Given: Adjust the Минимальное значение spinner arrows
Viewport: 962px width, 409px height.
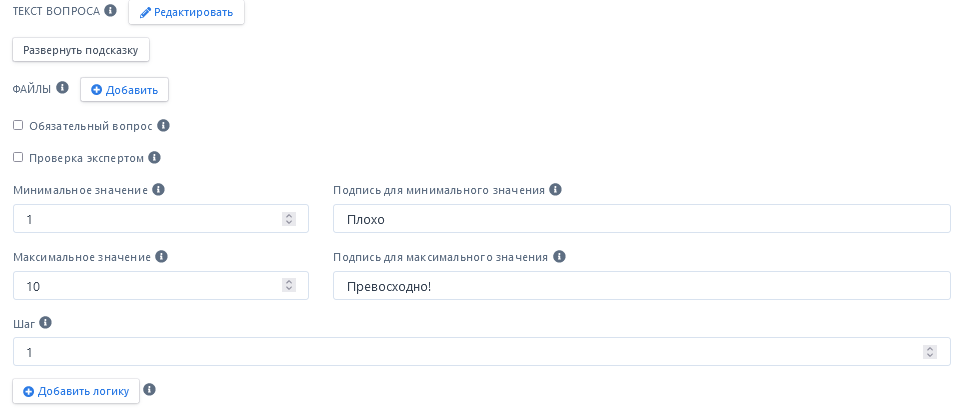Looking at the screenshot, I should [289, 219].
